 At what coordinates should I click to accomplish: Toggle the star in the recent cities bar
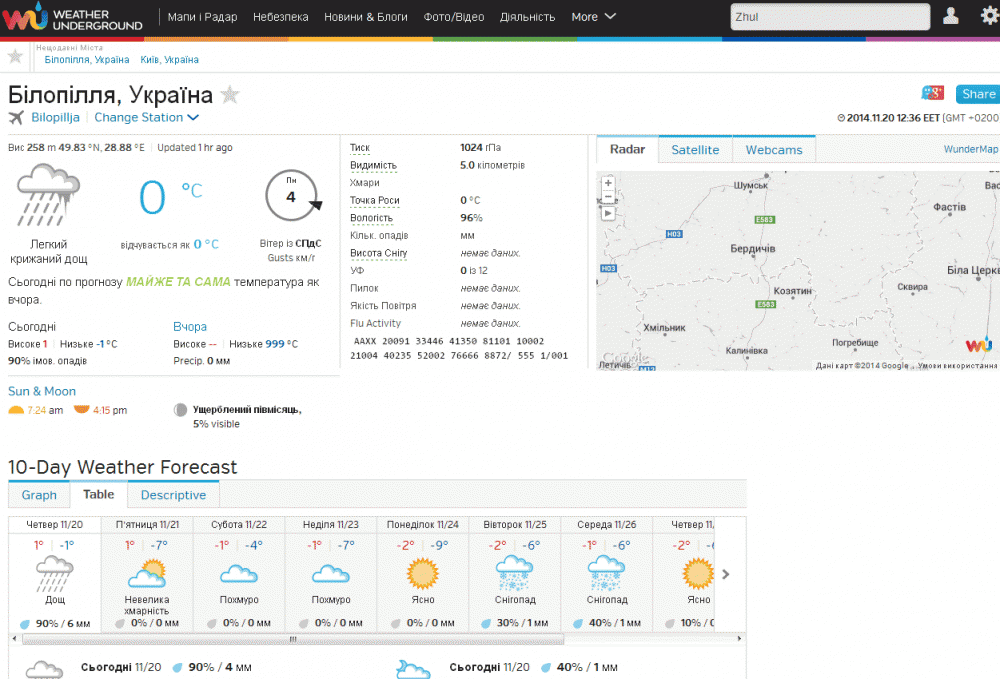click(x=15, y=56)
